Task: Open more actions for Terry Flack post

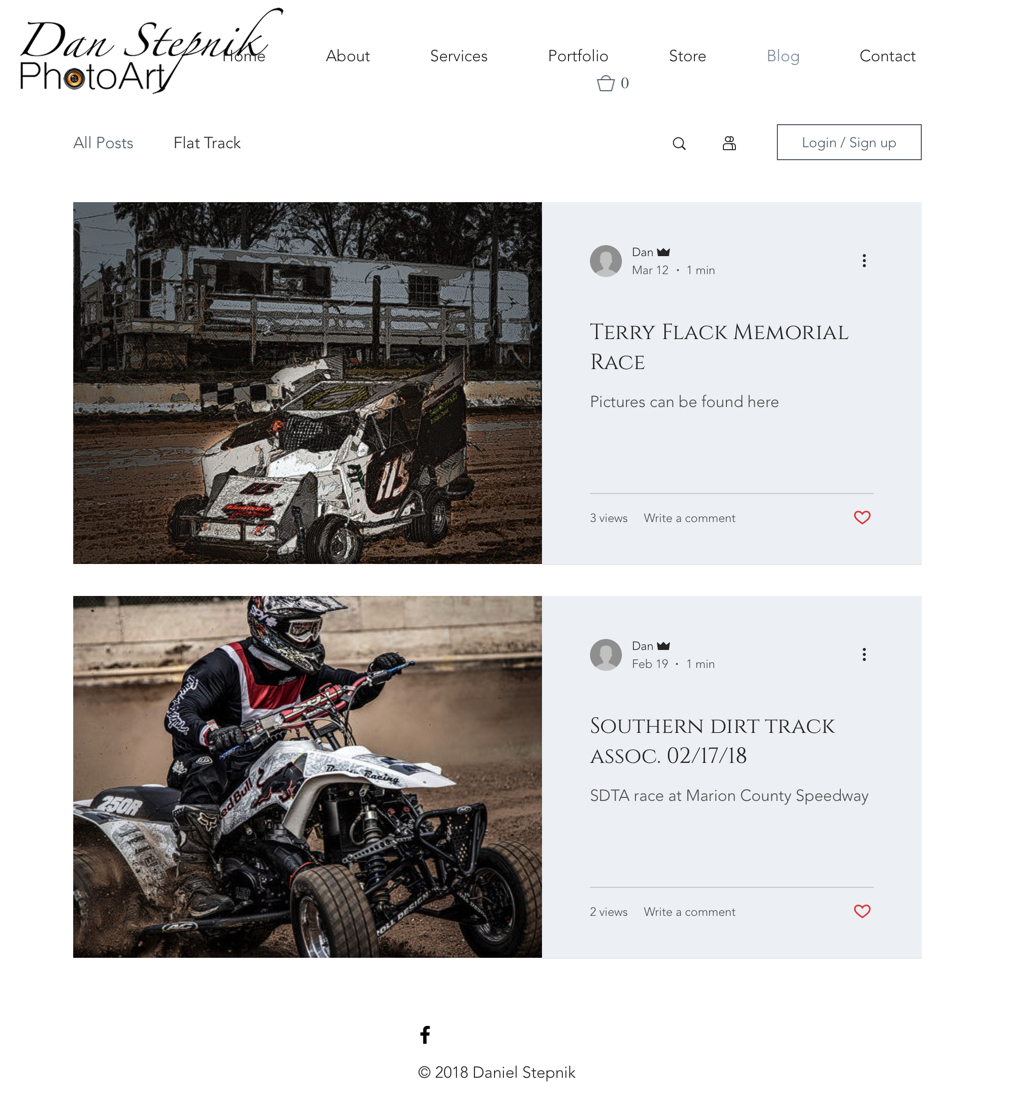Action: coord(864,260)
